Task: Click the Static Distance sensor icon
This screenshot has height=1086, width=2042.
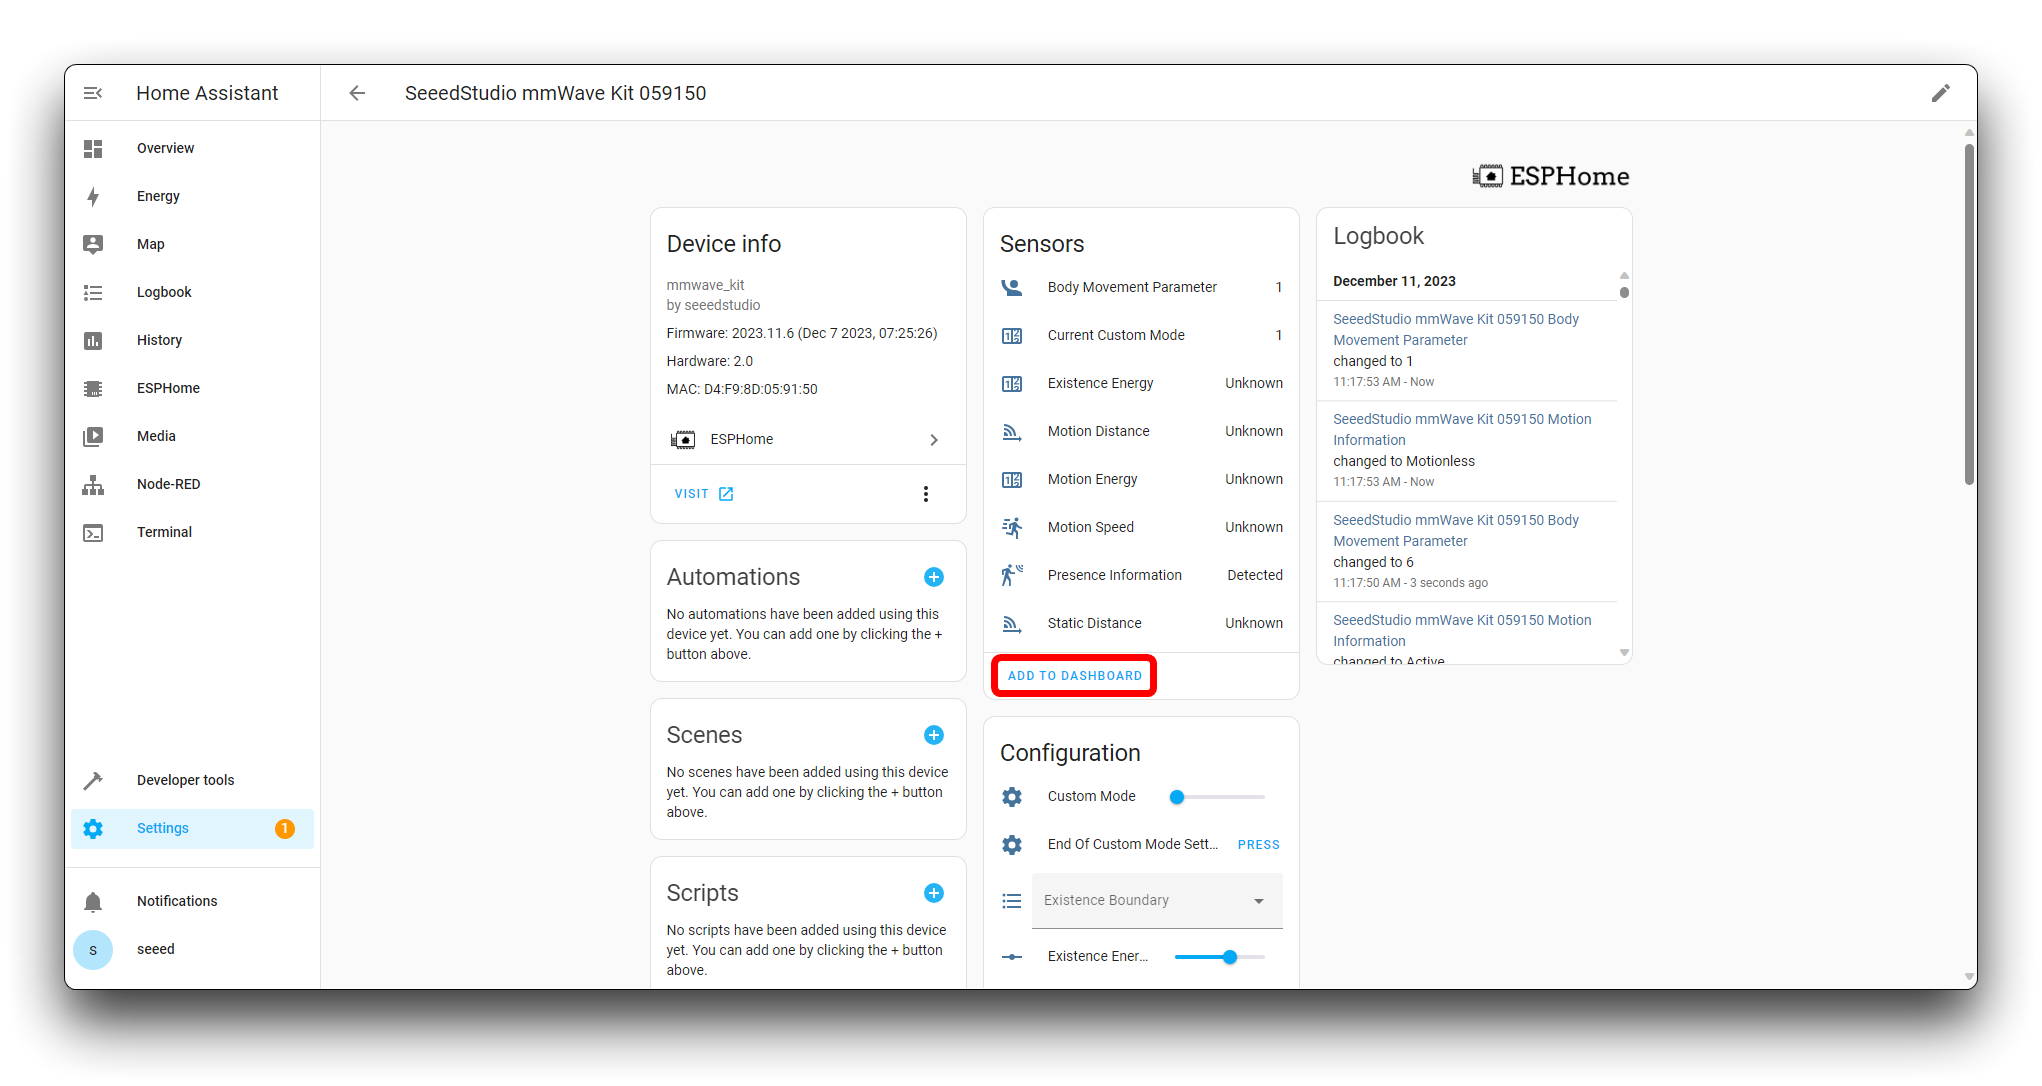Action: pyautogui.click(x=1012, y=623)
